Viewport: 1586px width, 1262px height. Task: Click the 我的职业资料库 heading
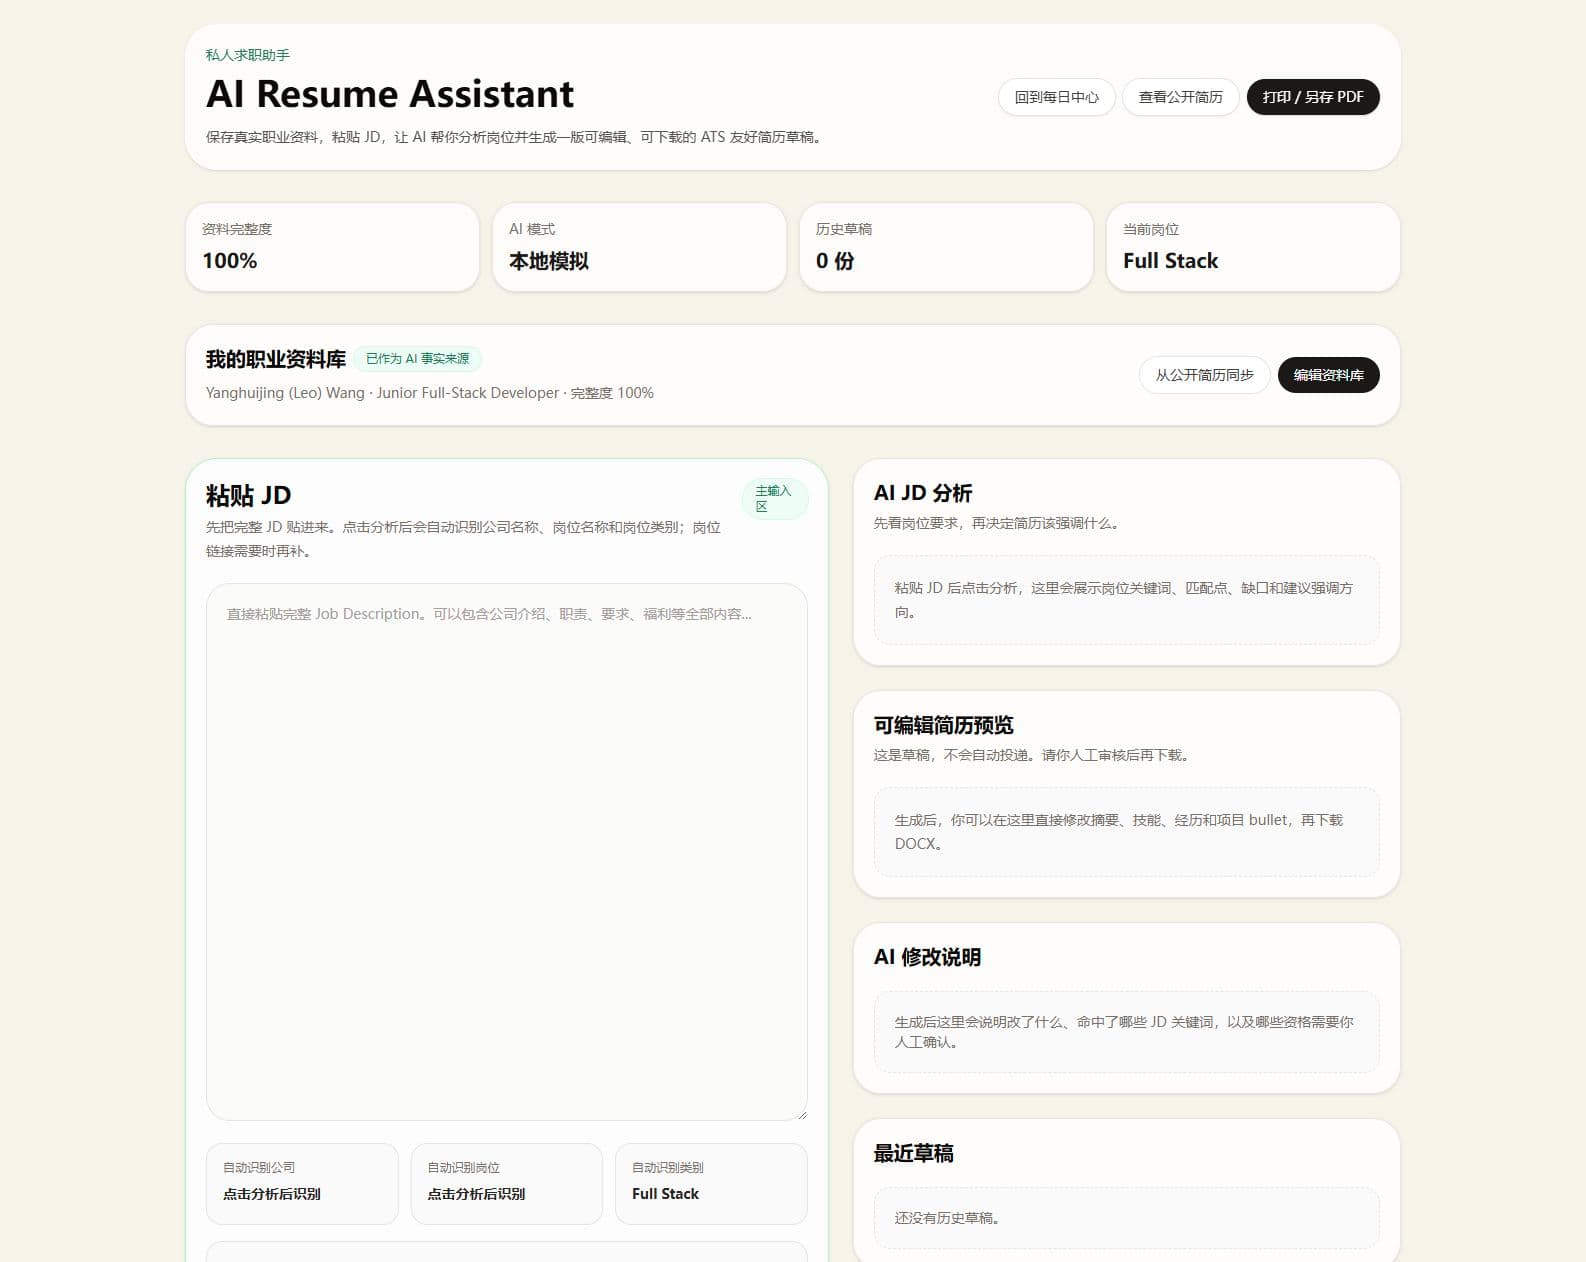[276, 359]
